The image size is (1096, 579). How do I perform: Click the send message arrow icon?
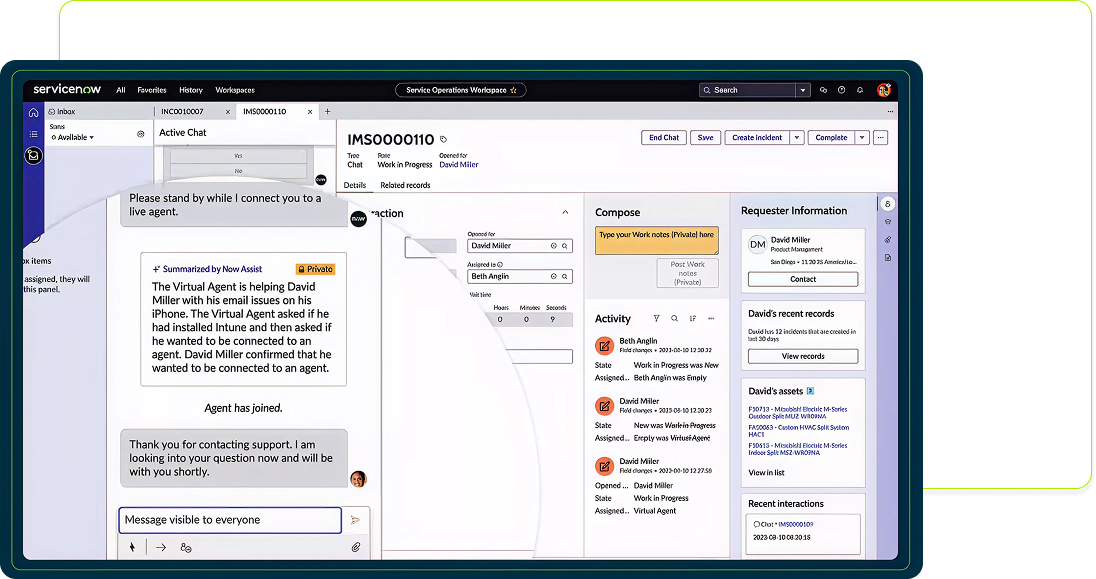point(354,521)
